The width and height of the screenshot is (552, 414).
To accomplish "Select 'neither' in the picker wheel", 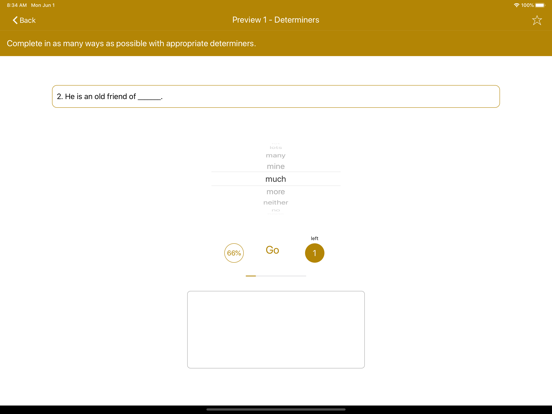I will tap(276, 202).
